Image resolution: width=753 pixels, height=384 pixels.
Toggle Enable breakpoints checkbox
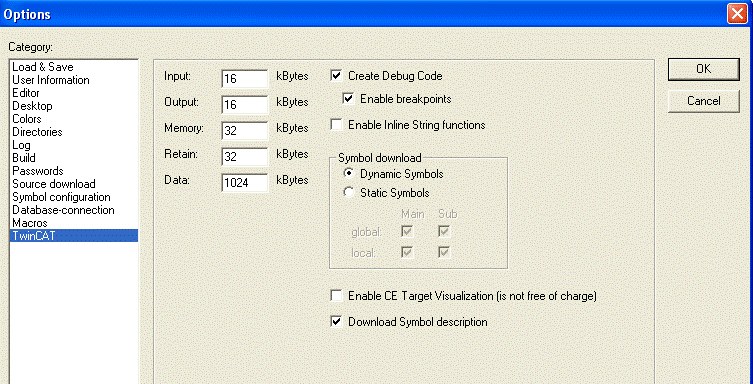[x=349, y=99]
